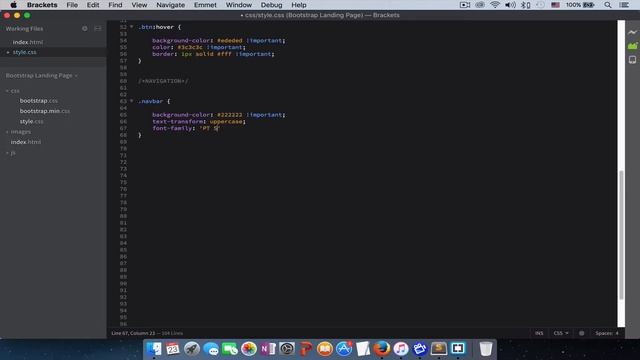This screenshot has height=360, width=640.
Task: Open OneNote in the dock
Action: 268,349
